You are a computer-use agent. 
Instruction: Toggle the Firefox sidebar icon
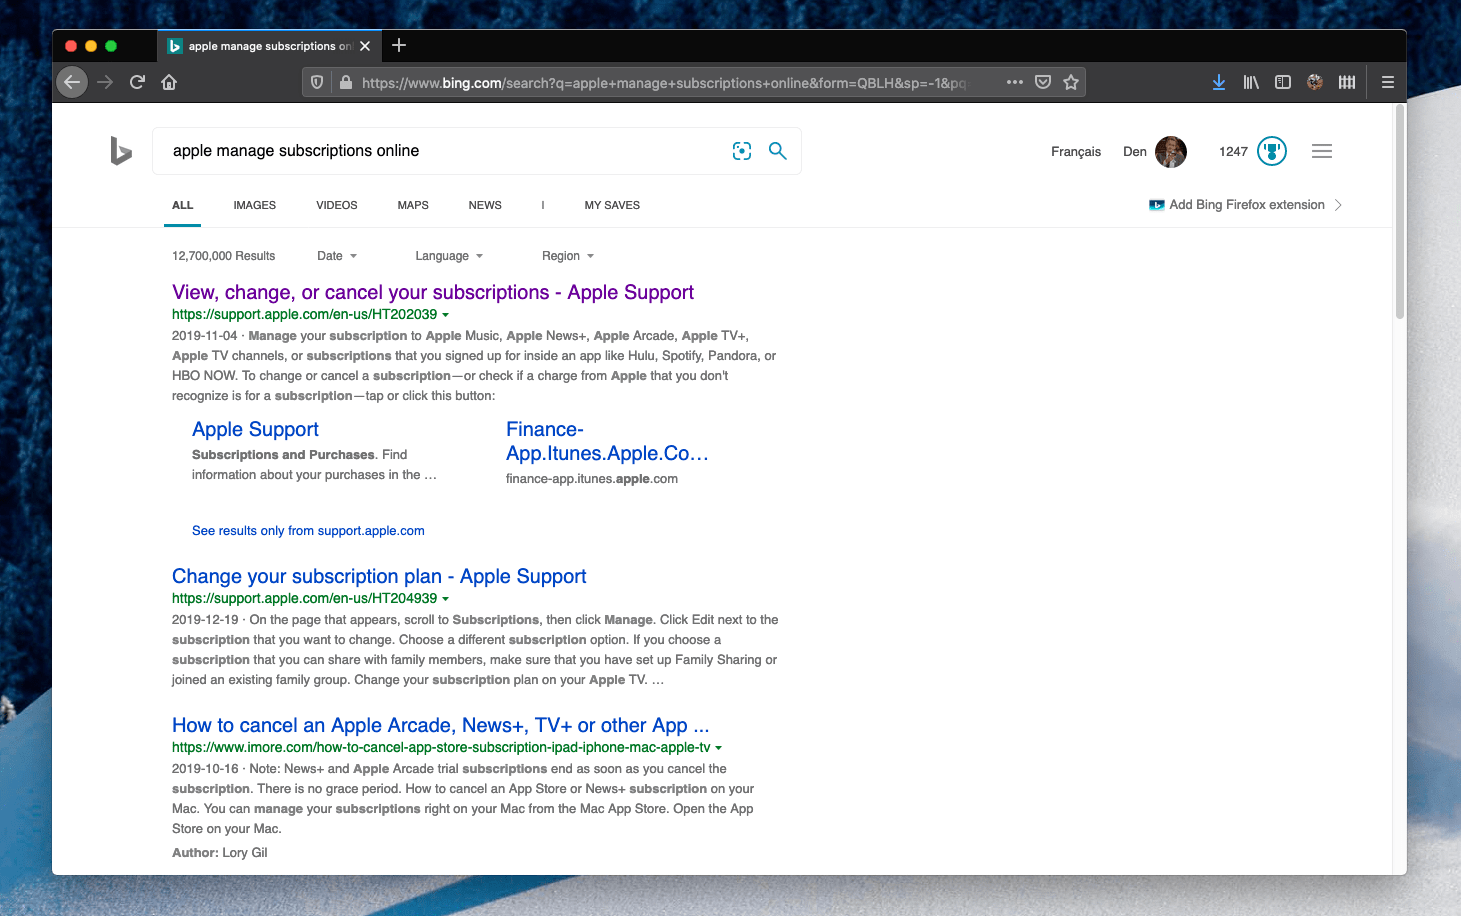(x=1283, y=82)
